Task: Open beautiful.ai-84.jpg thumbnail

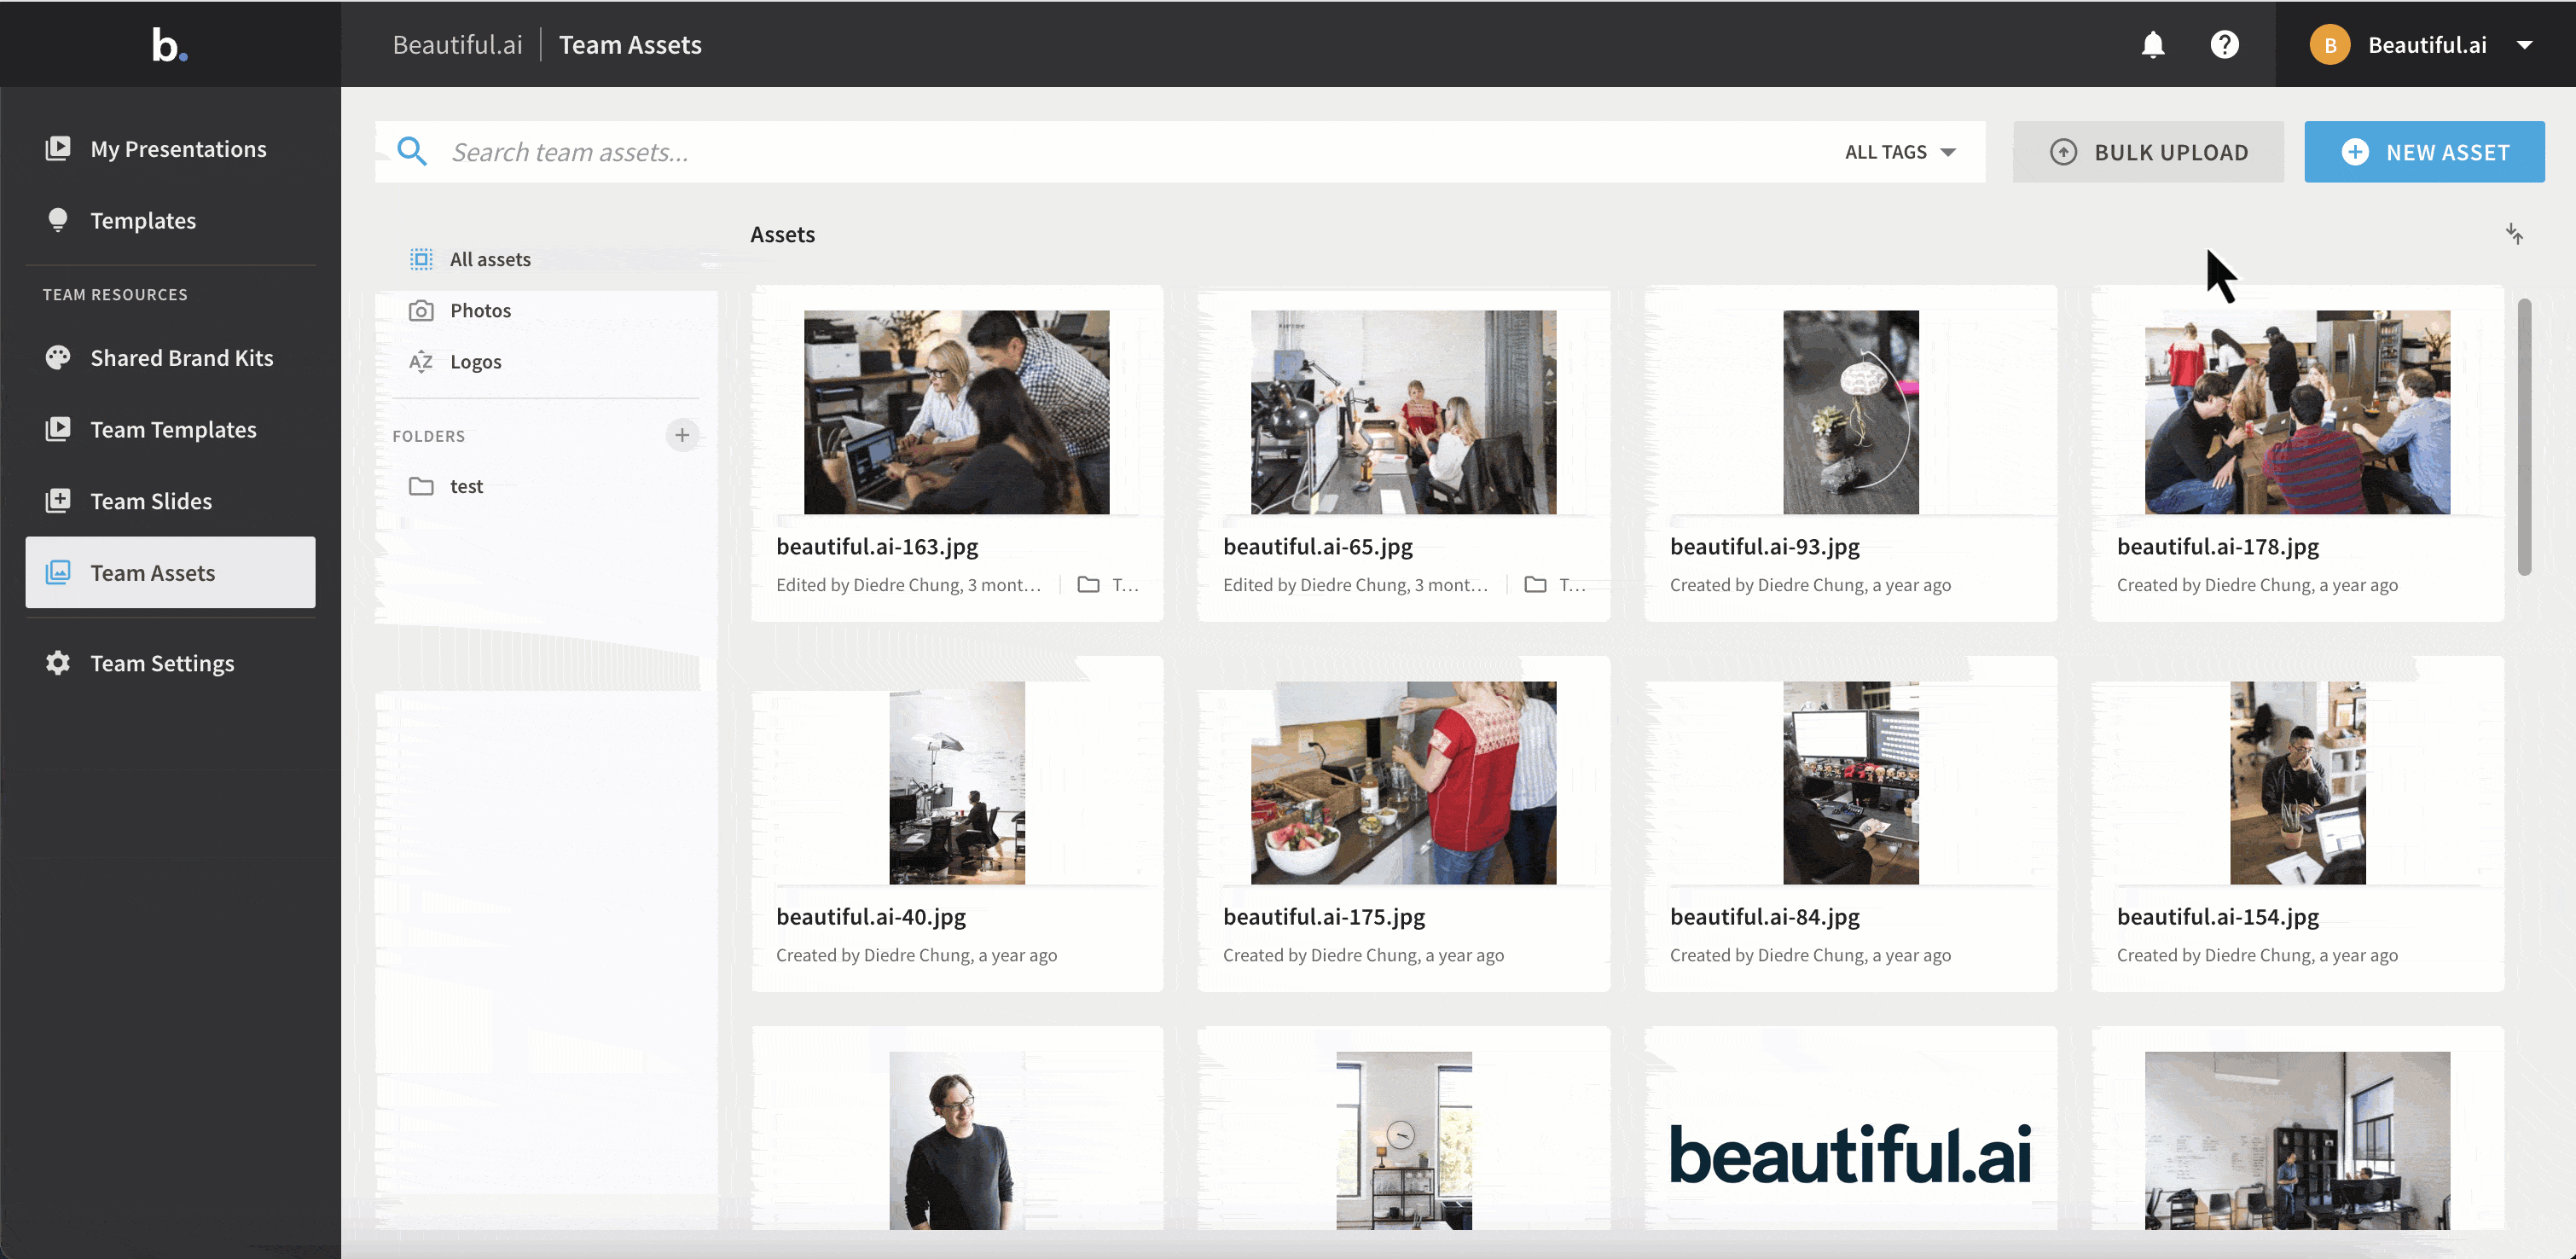Action: [x=1851, y=783]
